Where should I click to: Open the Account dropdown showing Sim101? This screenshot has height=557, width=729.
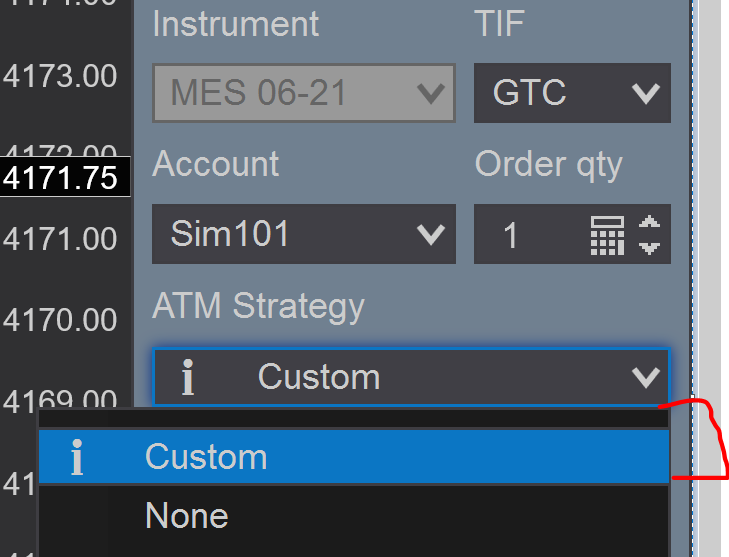[x=303, y=234]
